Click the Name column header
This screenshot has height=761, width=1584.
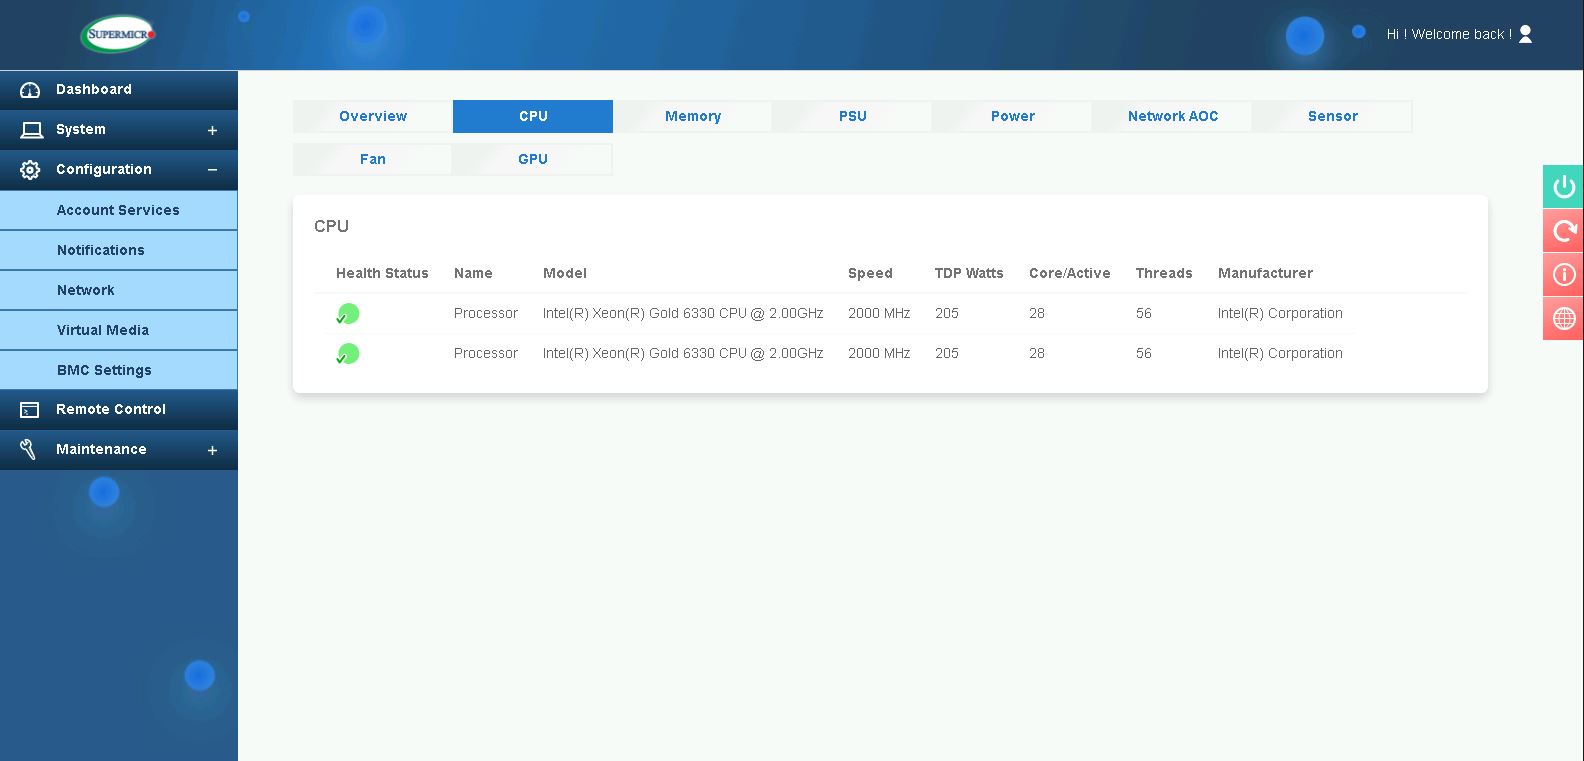click(473, 273)
